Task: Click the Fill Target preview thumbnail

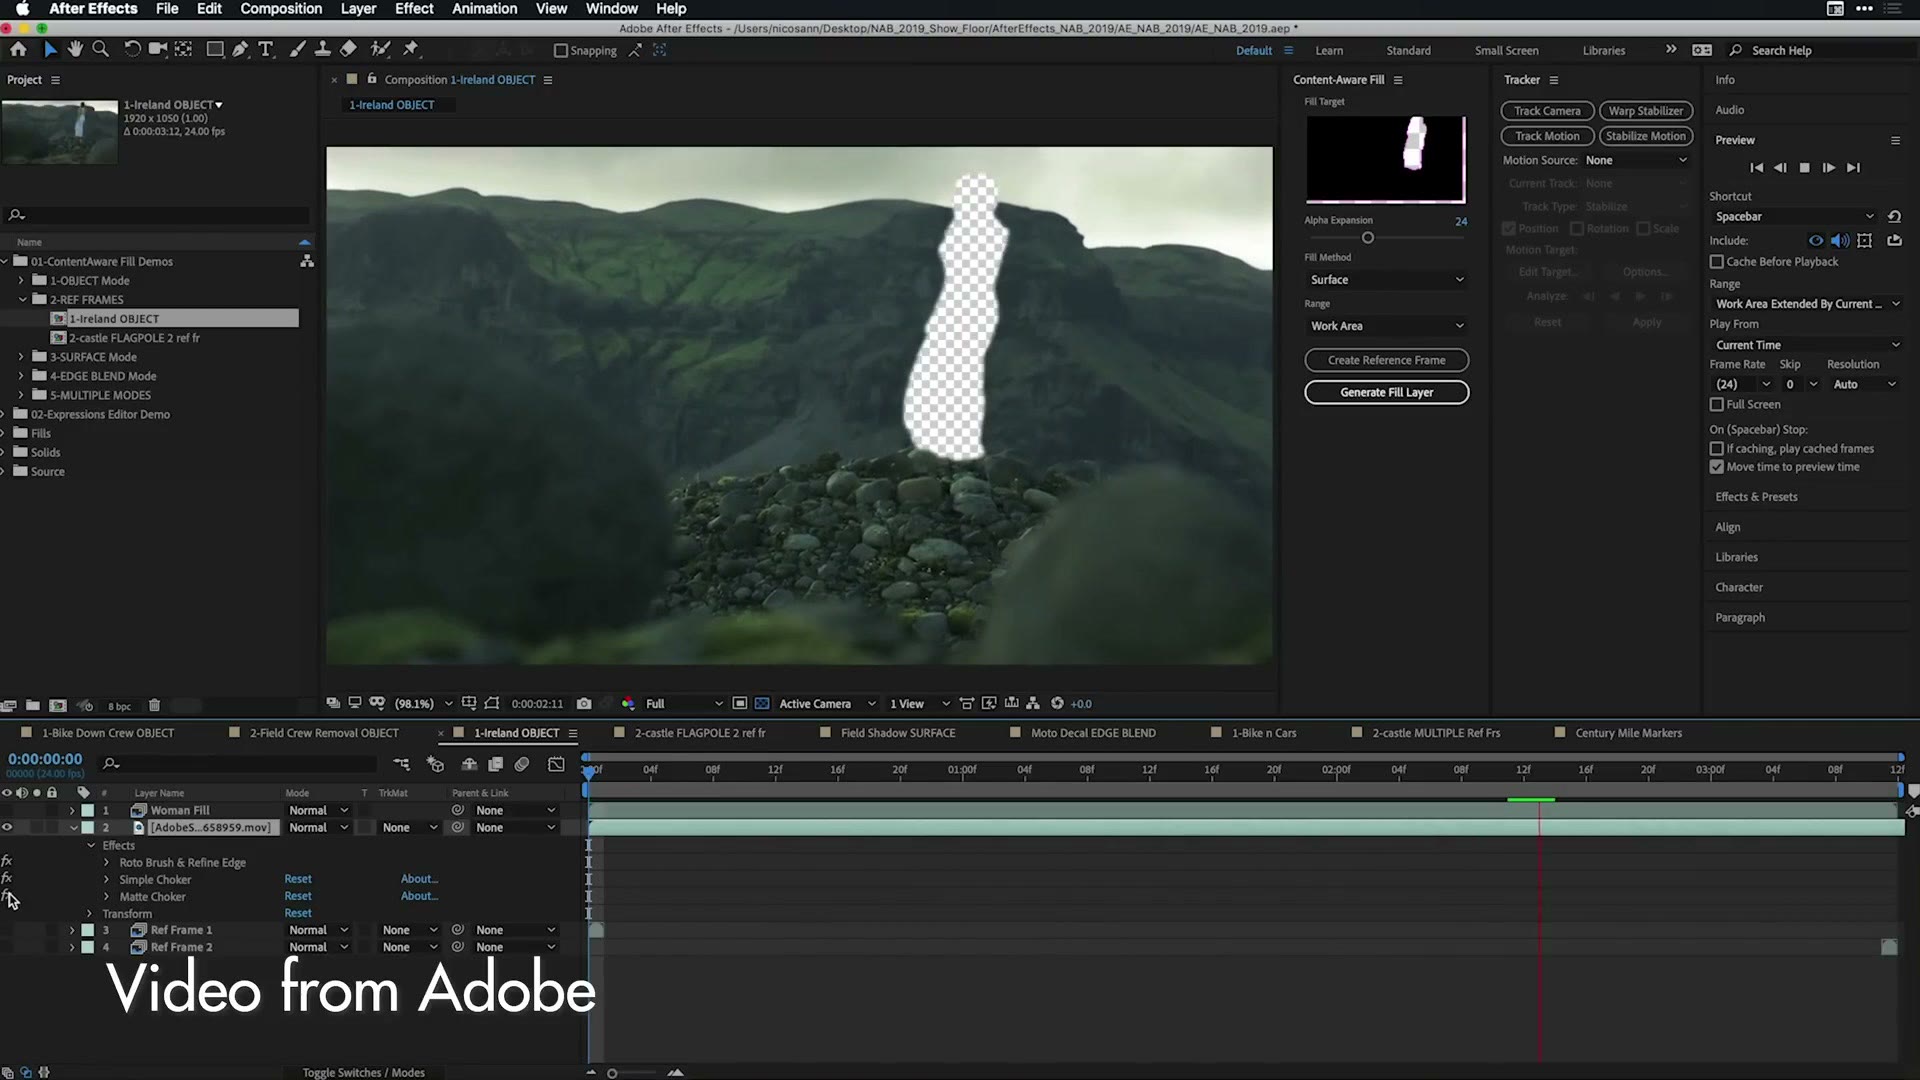Action: point(1385,158)
